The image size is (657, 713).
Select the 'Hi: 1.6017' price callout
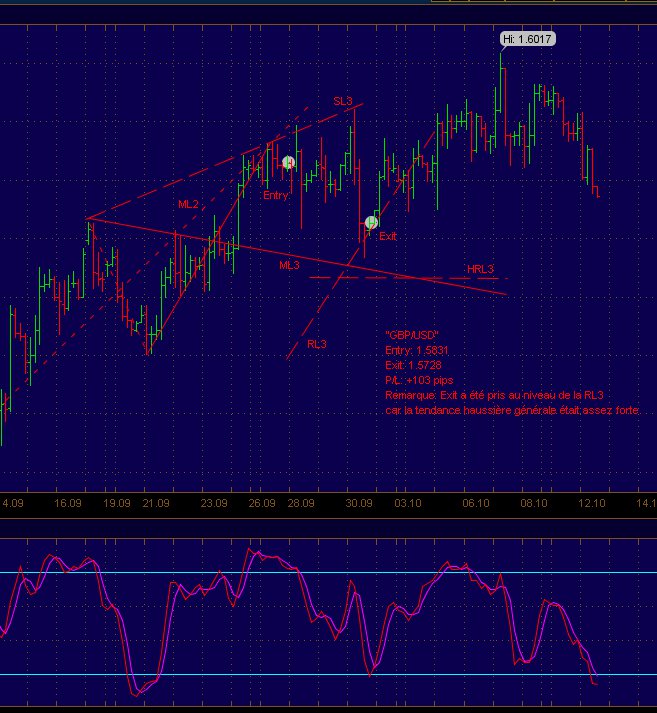pos(527,39)
